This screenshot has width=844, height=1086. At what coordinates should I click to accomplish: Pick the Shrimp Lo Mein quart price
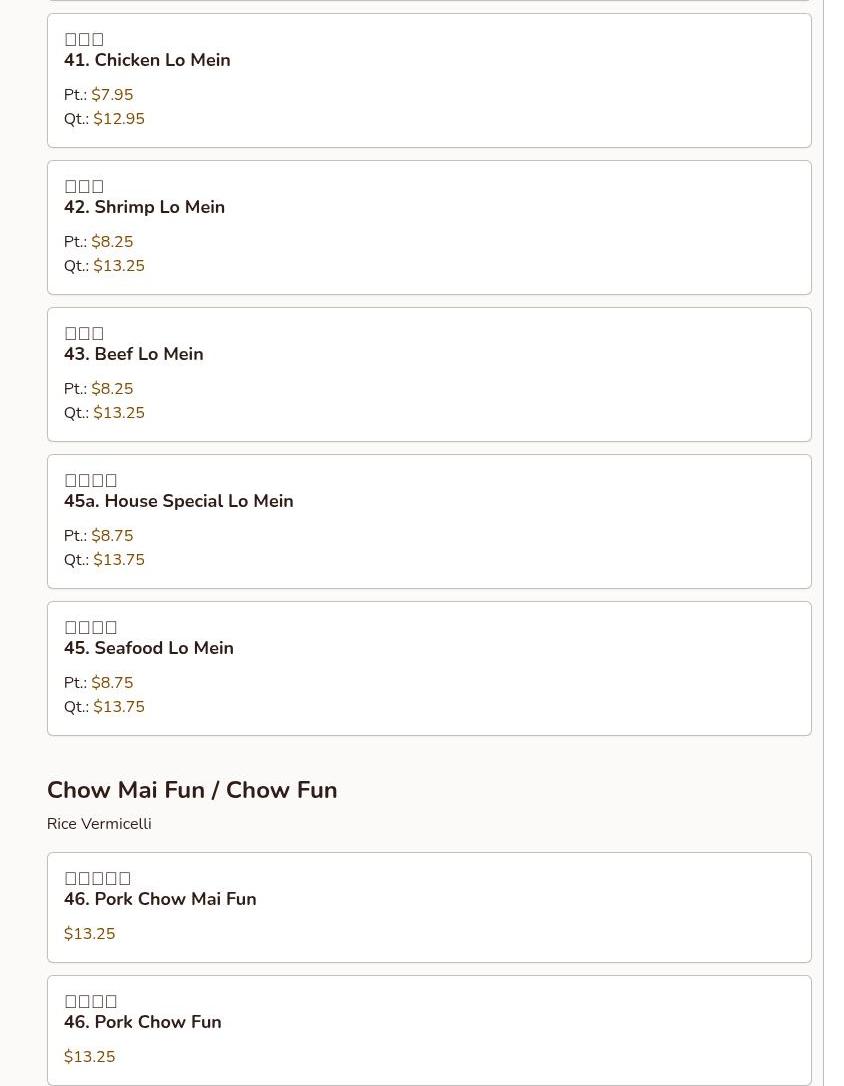[x=119, y=266]
